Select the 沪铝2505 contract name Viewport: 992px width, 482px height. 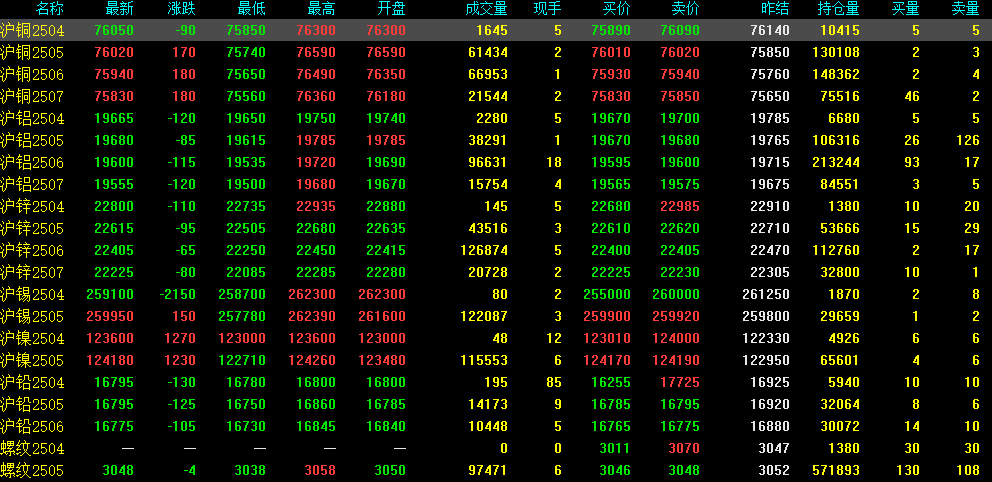[x=32, y=140]
